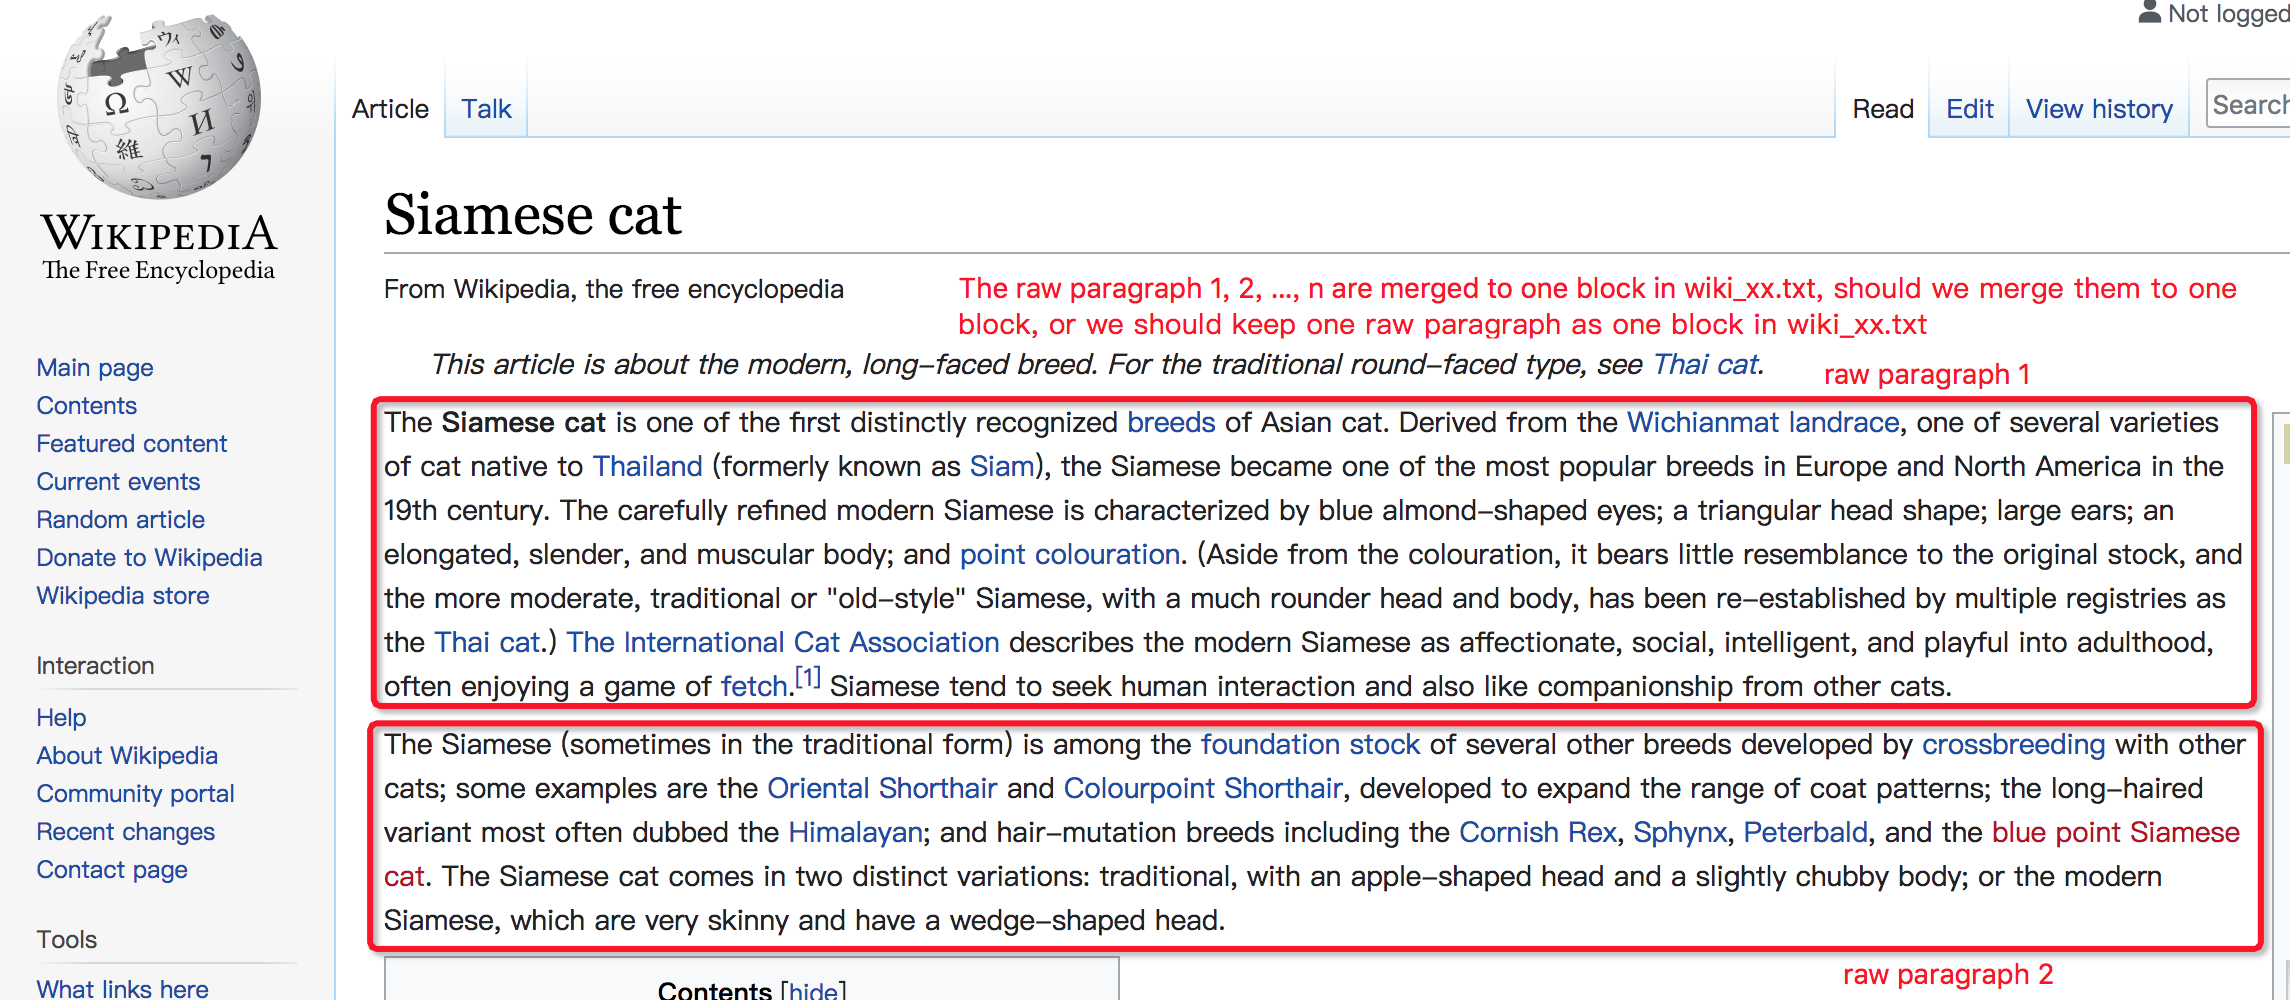The width and height of the screenshot is (2290, 1000).
Task: Open the fetch link
Action: coord(754,686)
